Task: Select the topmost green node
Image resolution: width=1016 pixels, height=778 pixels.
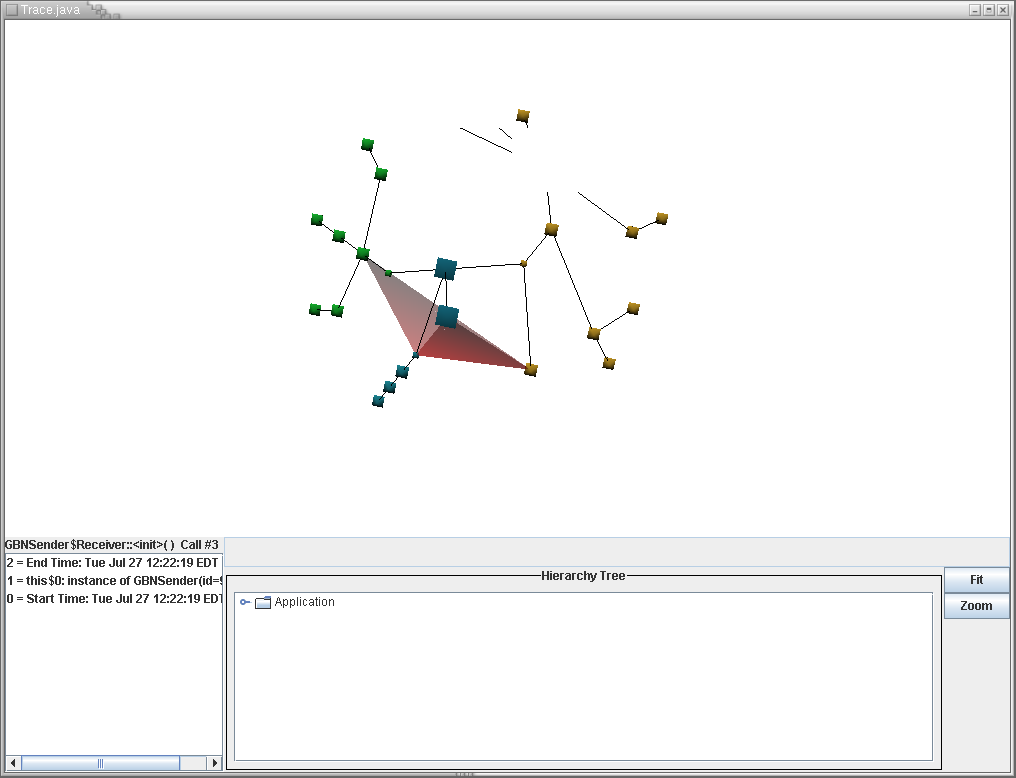Action: (367, 145)
